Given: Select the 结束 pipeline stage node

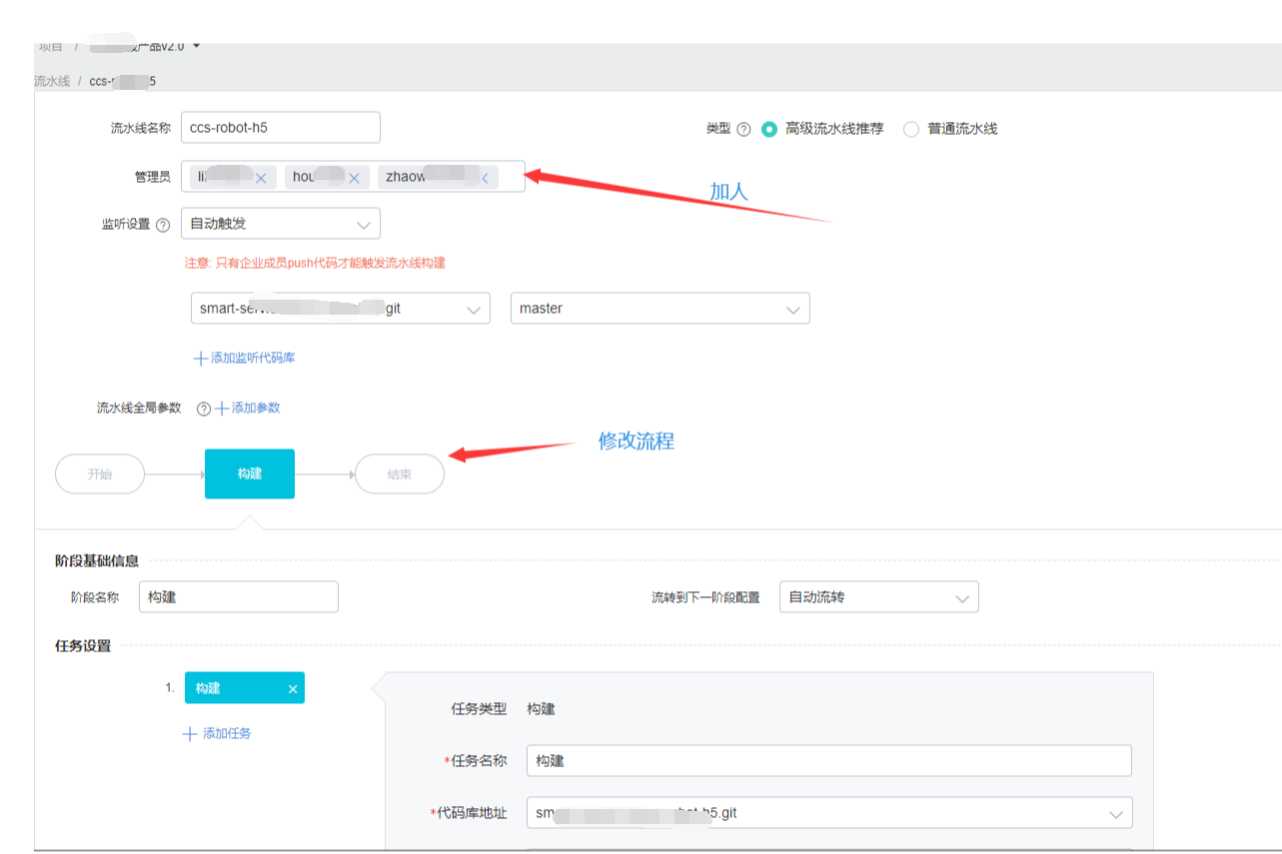Looking at the screenshot, I should [400, 474].
